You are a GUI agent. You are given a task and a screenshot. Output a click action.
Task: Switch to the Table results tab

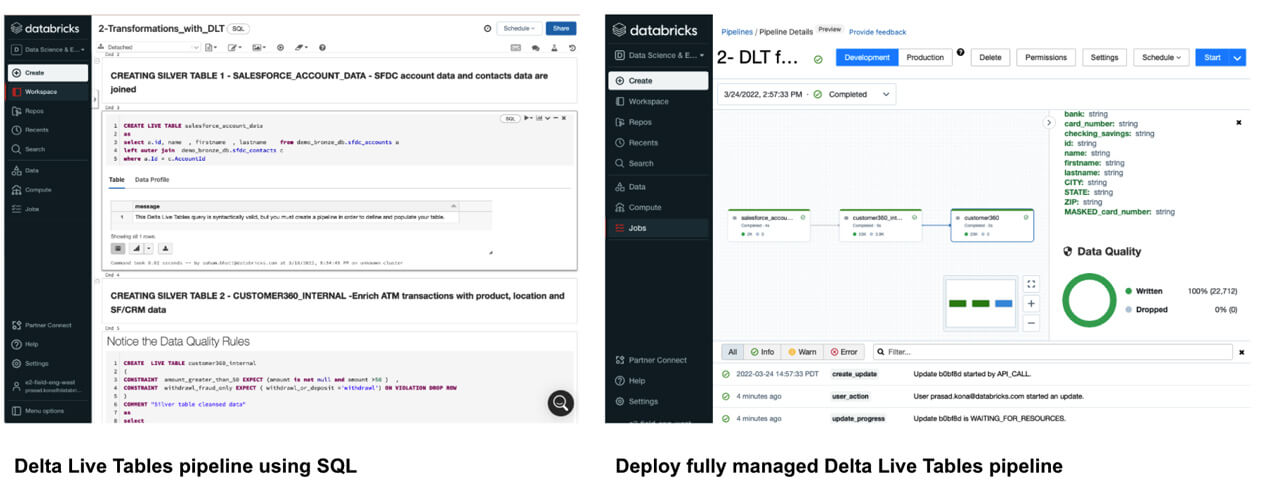(x=116, y=180)
